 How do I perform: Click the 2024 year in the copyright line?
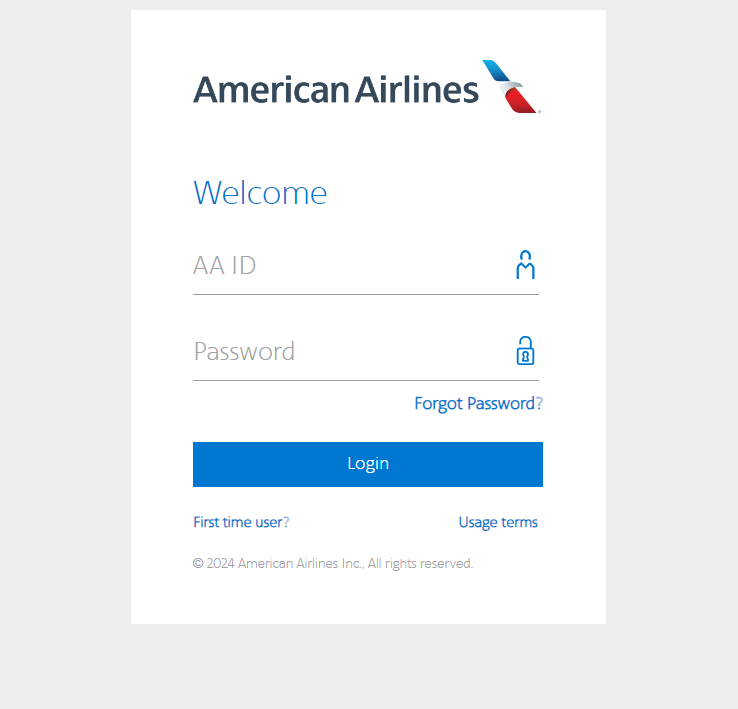tap(221, 564)
